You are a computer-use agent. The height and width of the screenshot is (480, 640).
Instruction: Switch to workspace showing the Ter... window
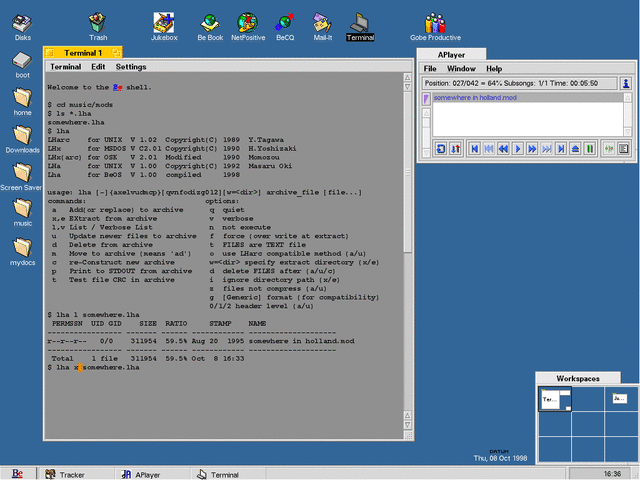(x=555, y=399)
